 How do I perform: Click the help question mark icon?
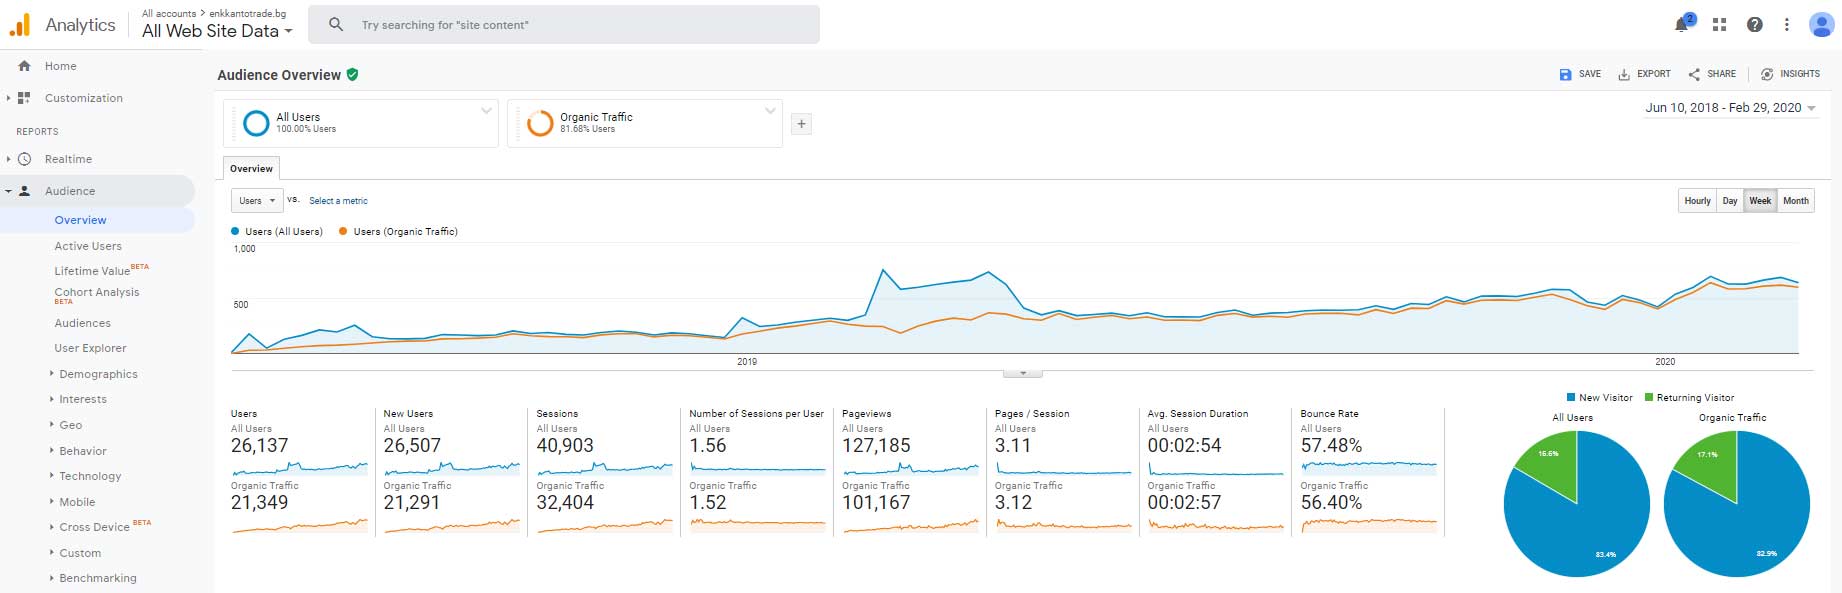(x=1754, y=25)
